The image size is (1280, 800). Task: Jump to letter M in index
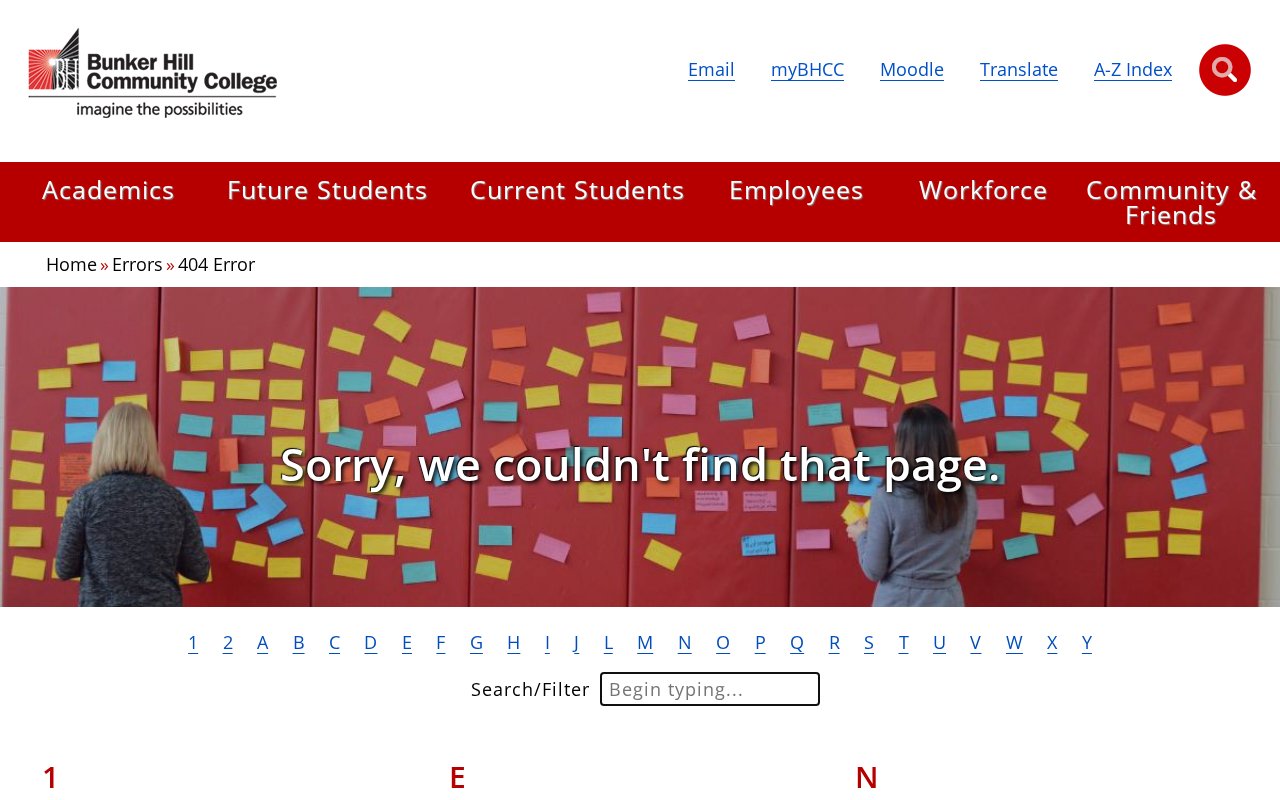(645, 643)
